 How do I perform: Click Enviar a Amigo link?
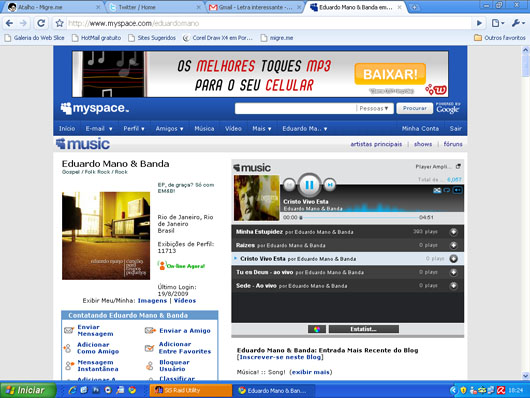coord(185,330)
